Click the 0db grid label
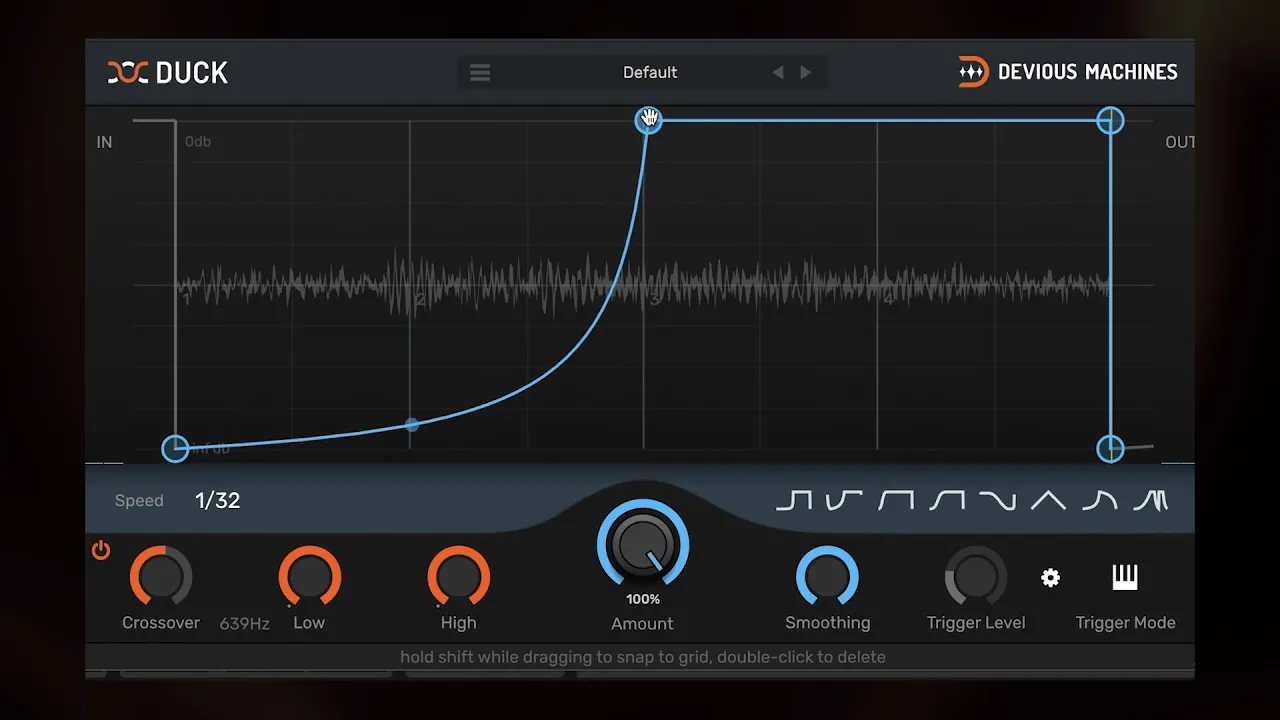The height and width of the screenshot is (720, 1280). (x=198, y=142)
